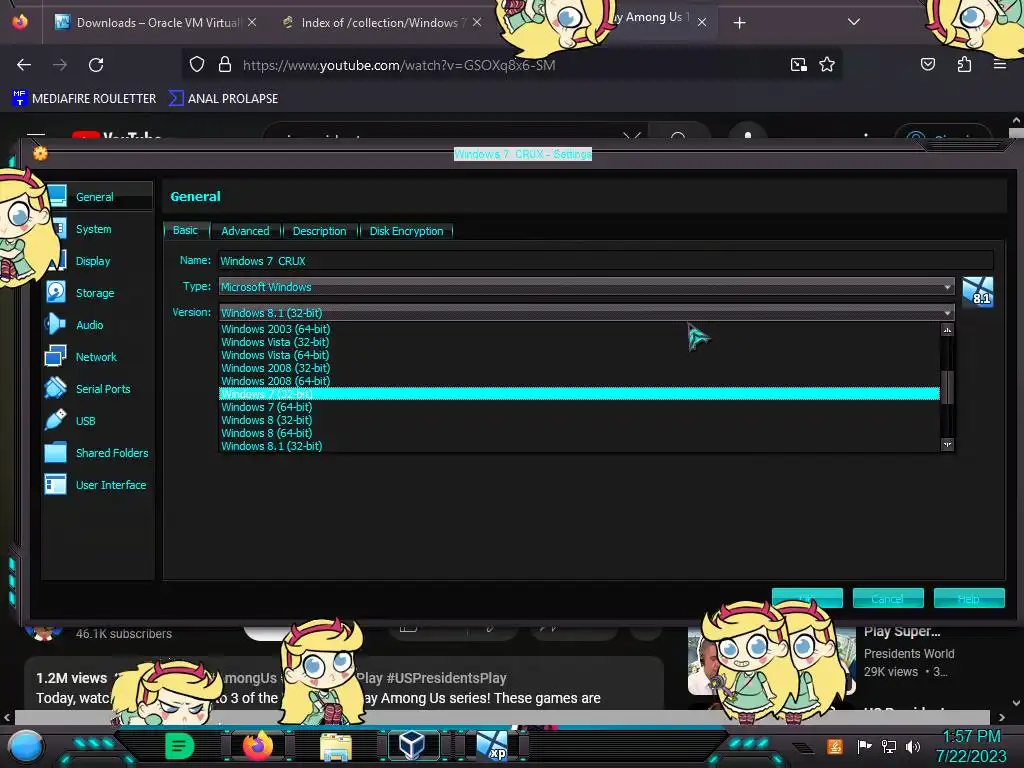Open Presidents World recommended video

point(908,654)
